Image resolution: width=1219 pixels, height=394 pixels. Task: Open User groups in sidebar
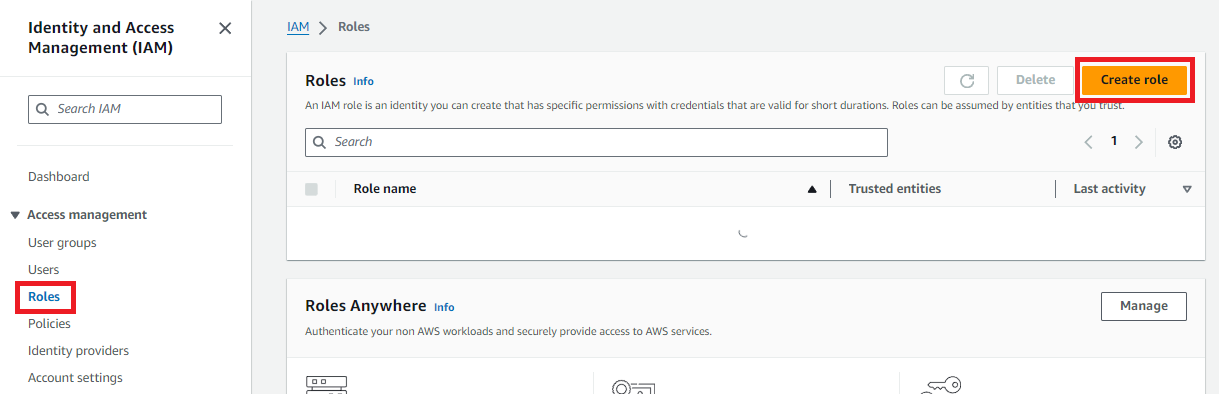coord(62,243)
